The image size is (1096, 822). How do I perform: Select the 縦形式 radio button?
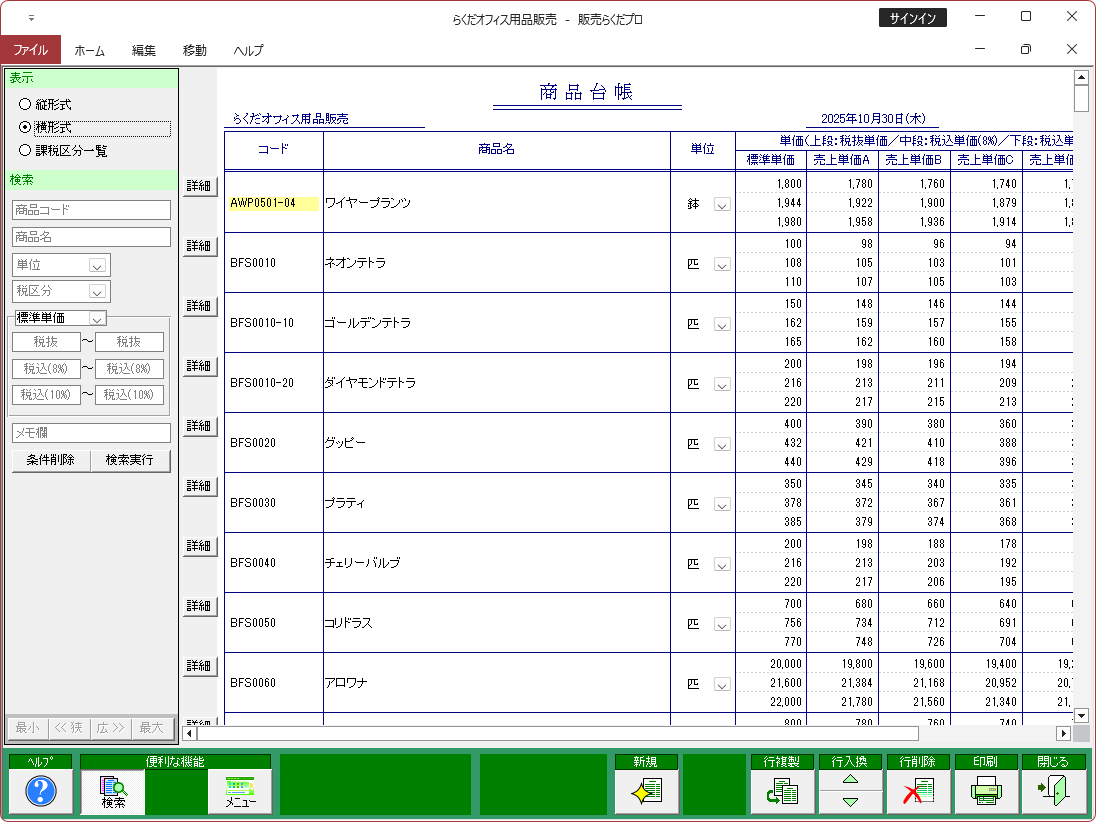pyautogui.click(x=25, y=104)
